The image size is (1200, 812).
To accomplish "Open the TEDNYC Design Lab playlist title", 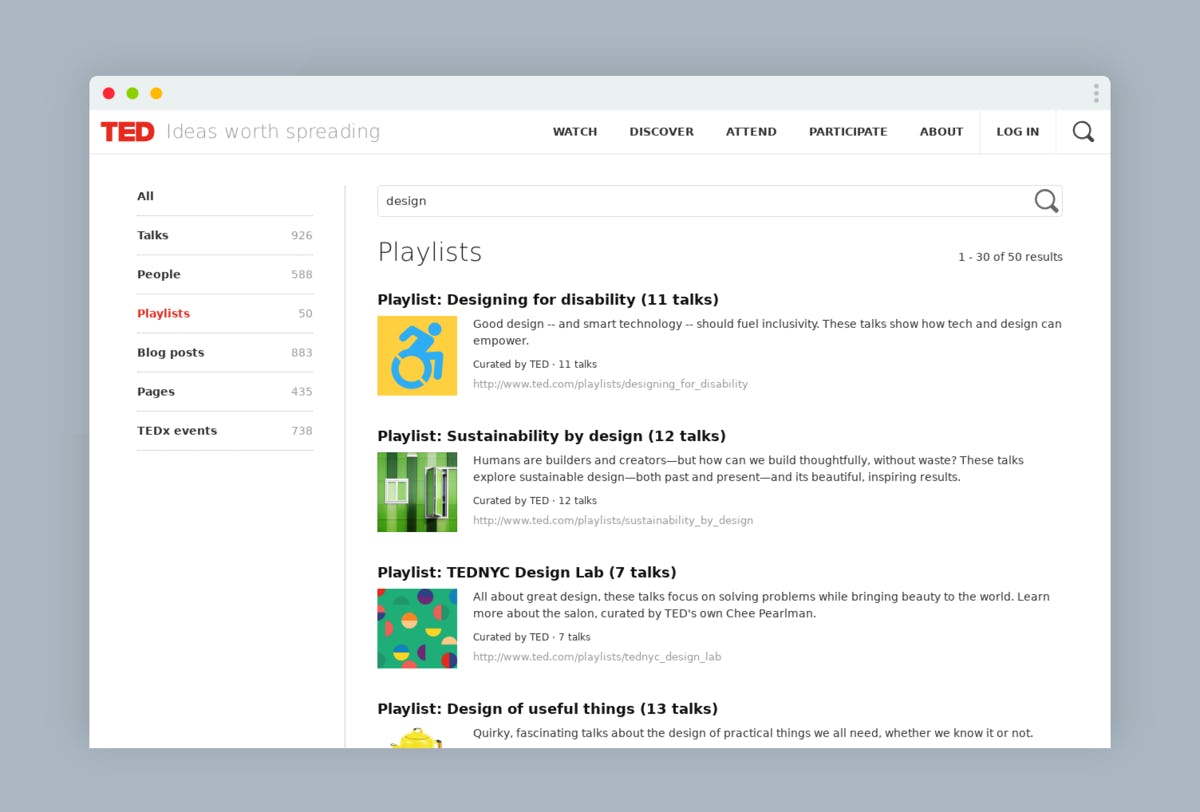I will pyautogui.click(x=527, y=573).
